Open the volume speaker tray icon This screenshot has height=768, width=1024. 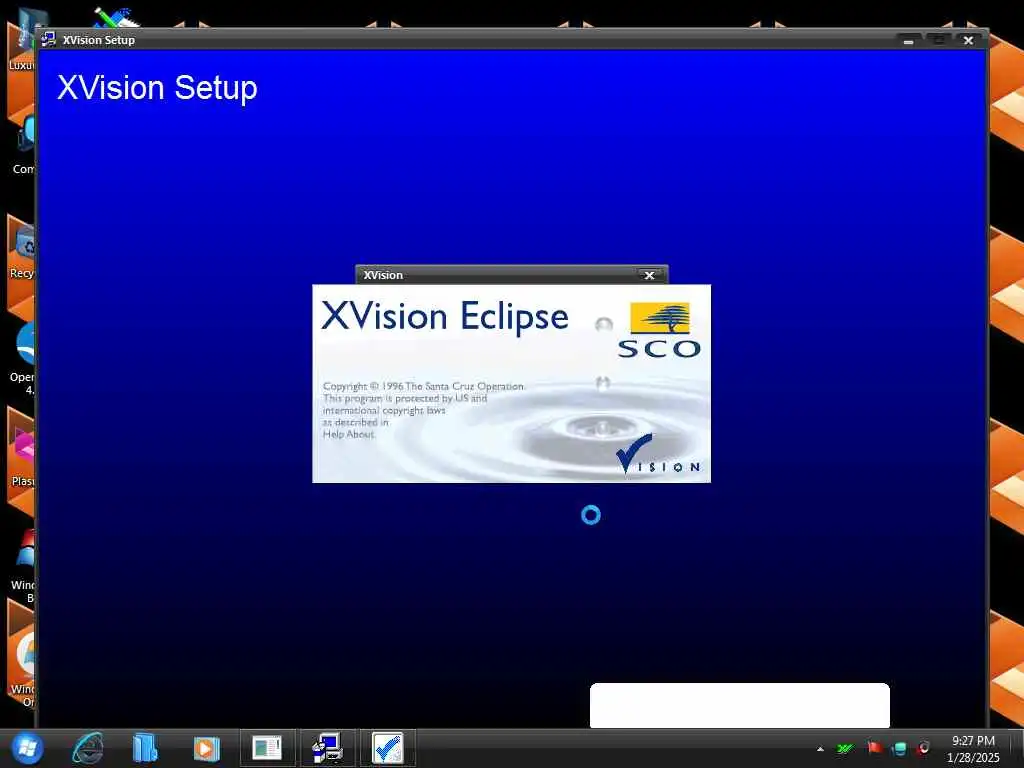pos(923,748)
